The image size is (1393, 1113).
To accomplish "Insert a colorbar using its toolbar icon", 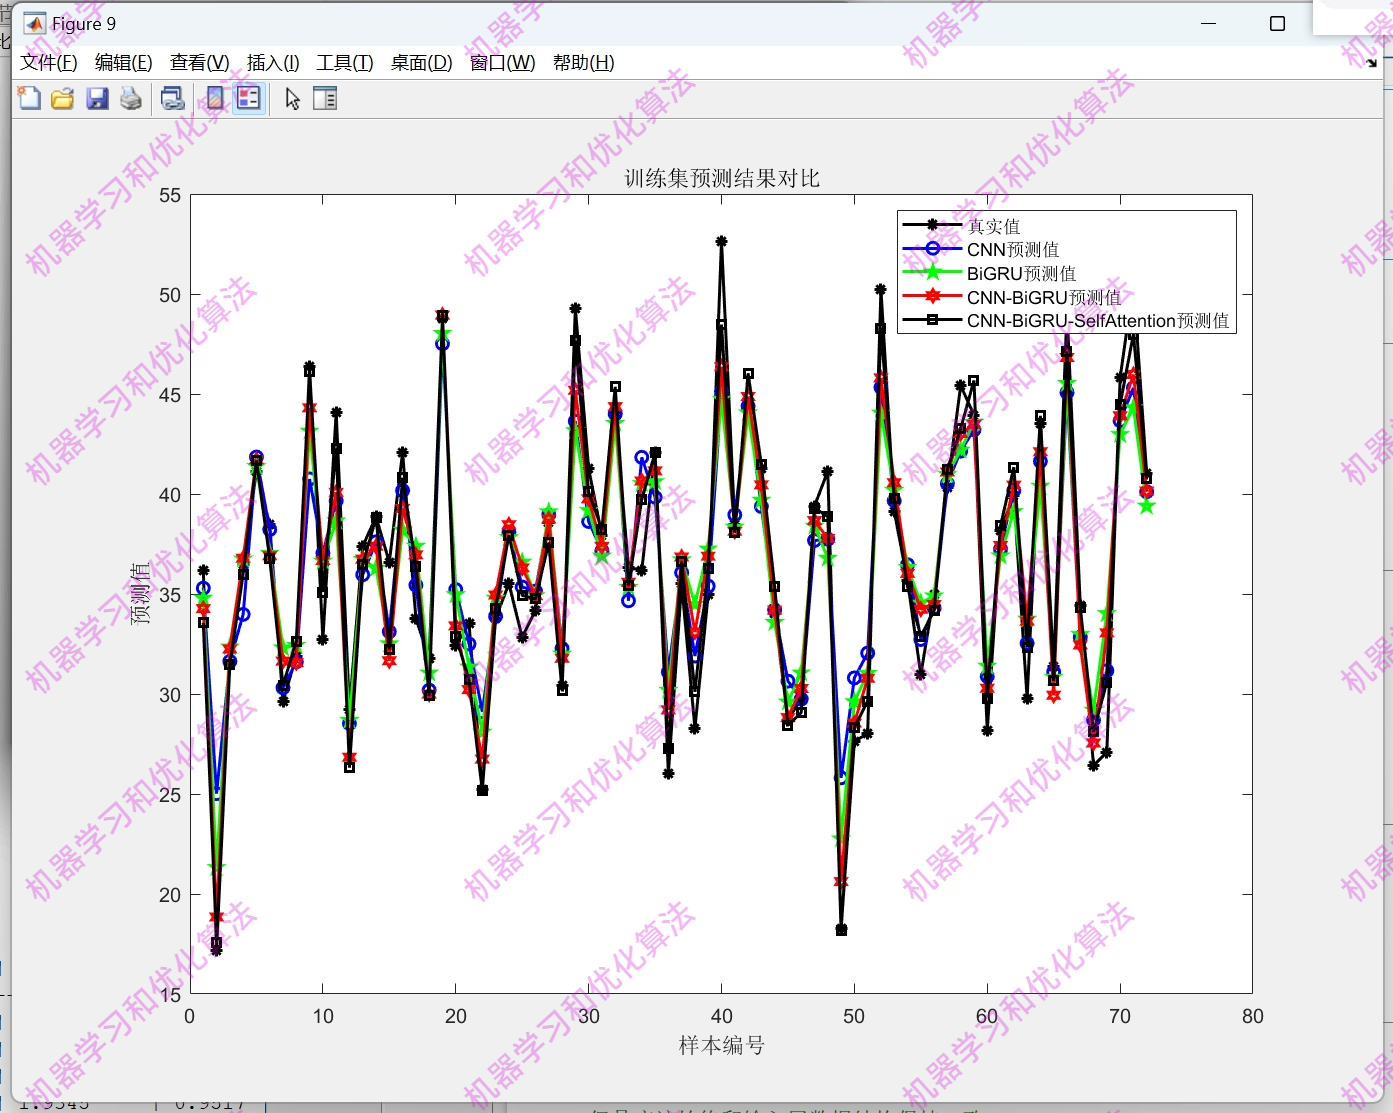I will click(x=213, y=98).
